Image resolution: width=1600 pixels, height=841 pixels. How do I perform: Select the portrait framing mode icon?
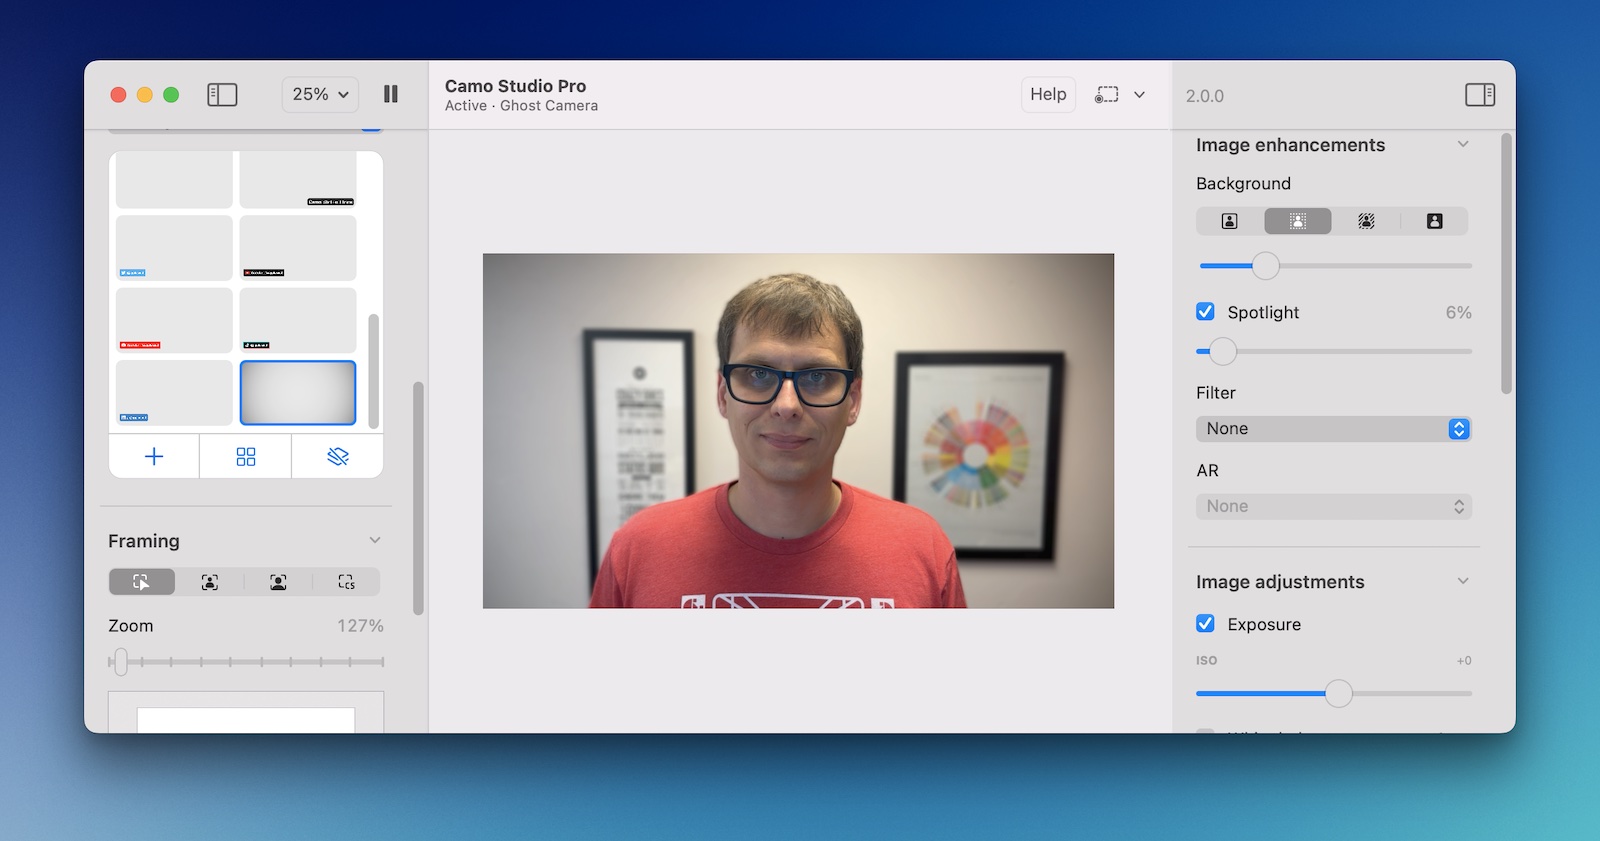point(278,582)
